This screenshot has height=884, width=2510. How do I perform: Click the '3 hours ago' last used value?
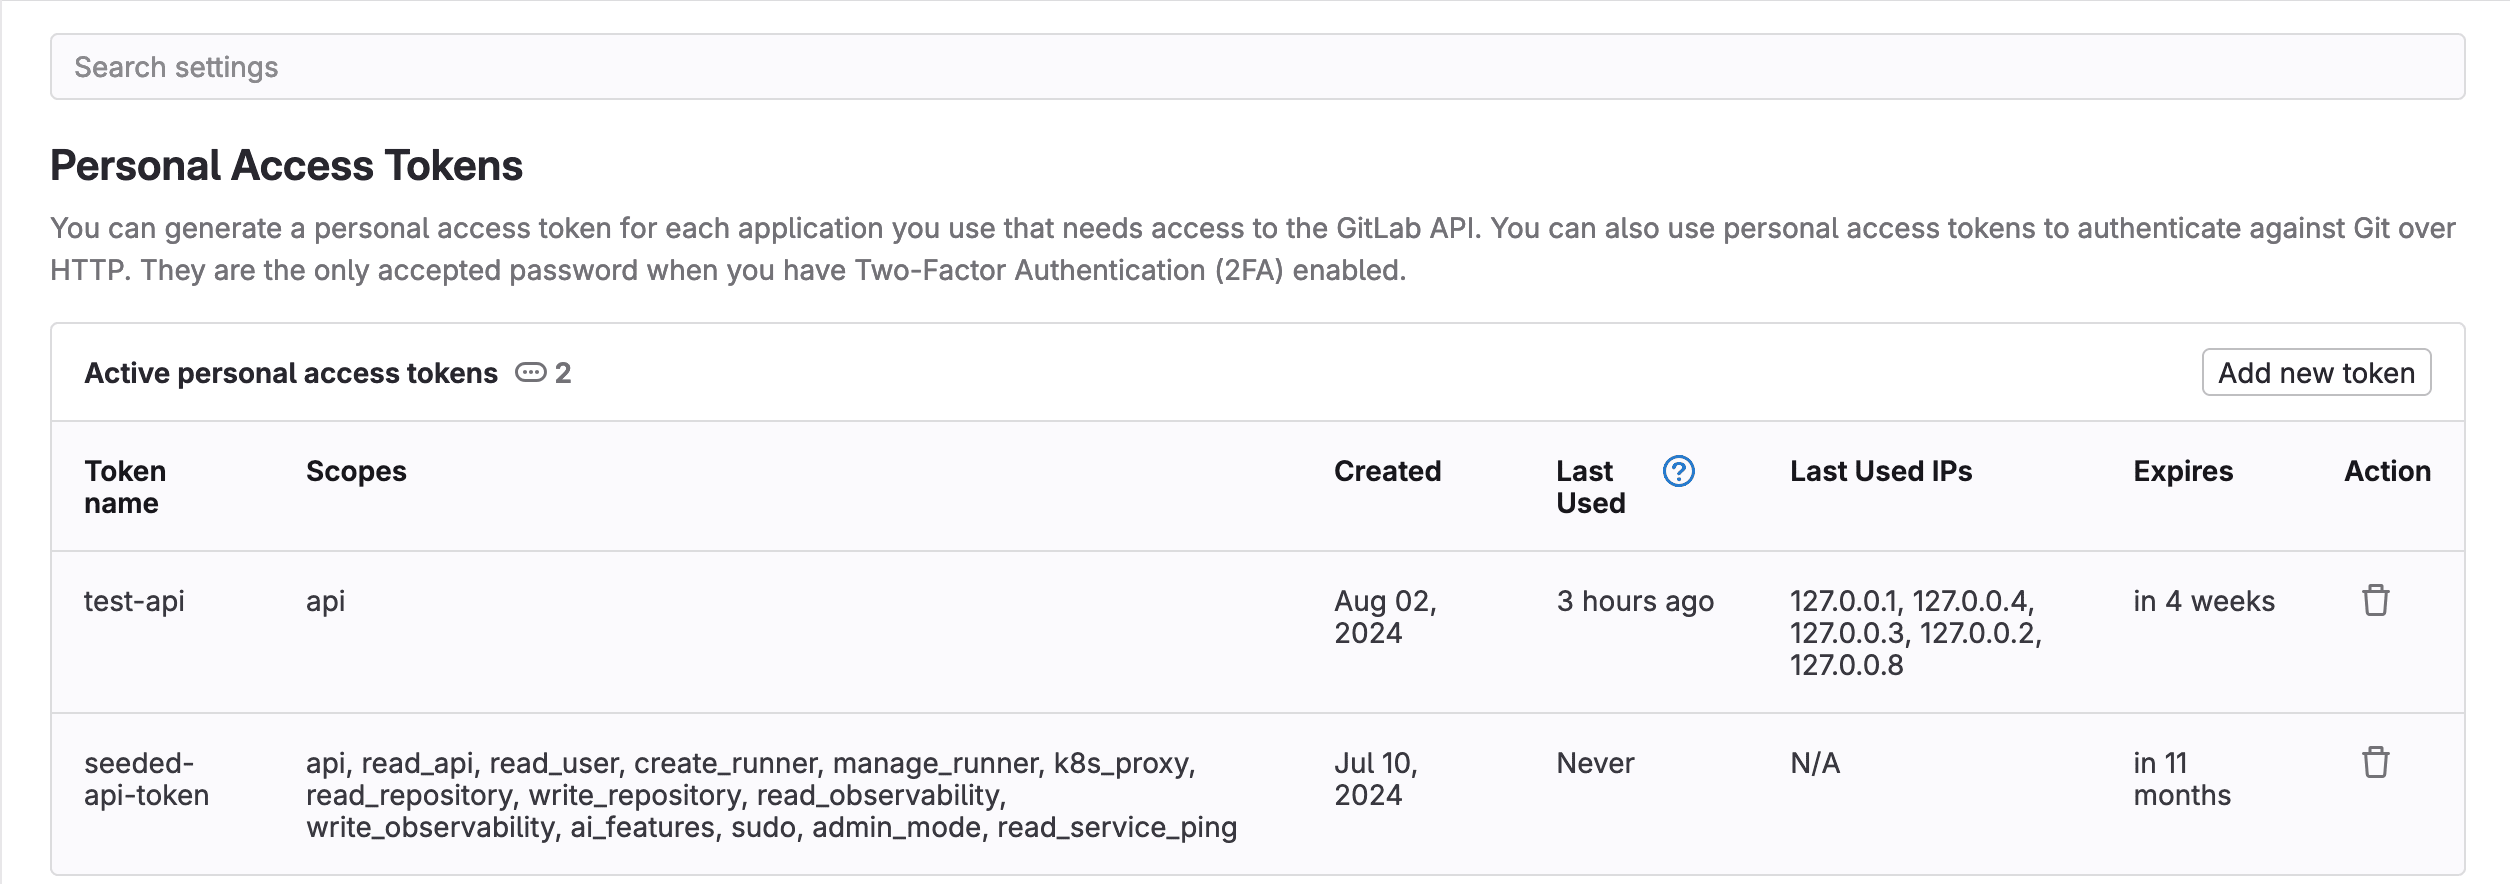(1635, 601)
